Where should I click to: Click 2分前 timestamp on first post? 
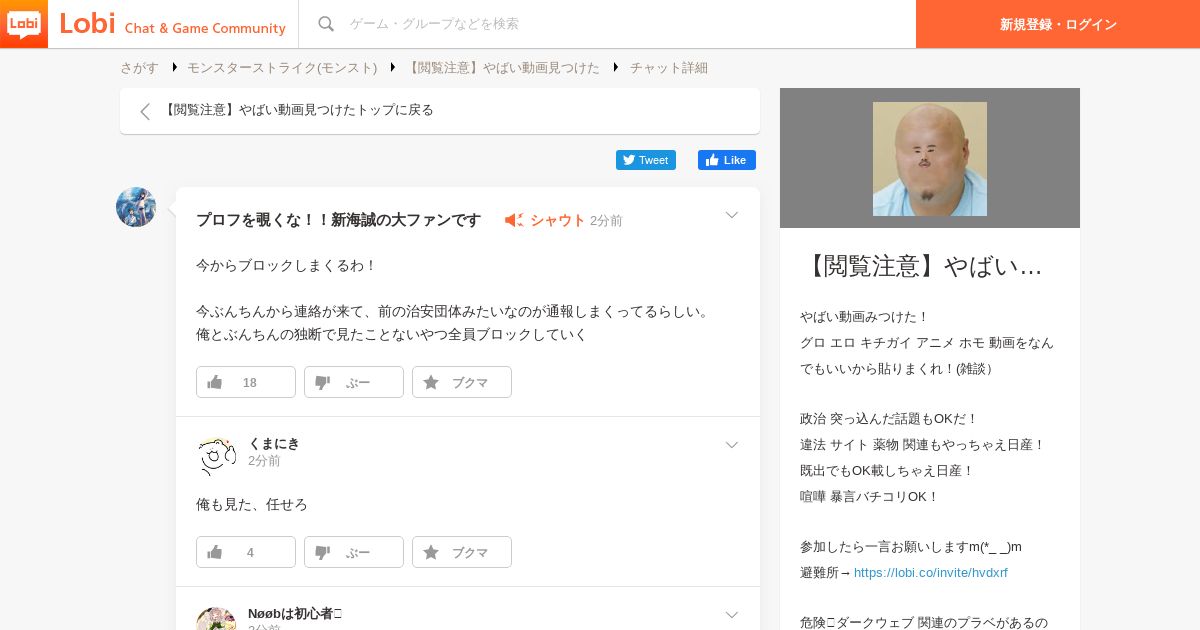(606, 221)
